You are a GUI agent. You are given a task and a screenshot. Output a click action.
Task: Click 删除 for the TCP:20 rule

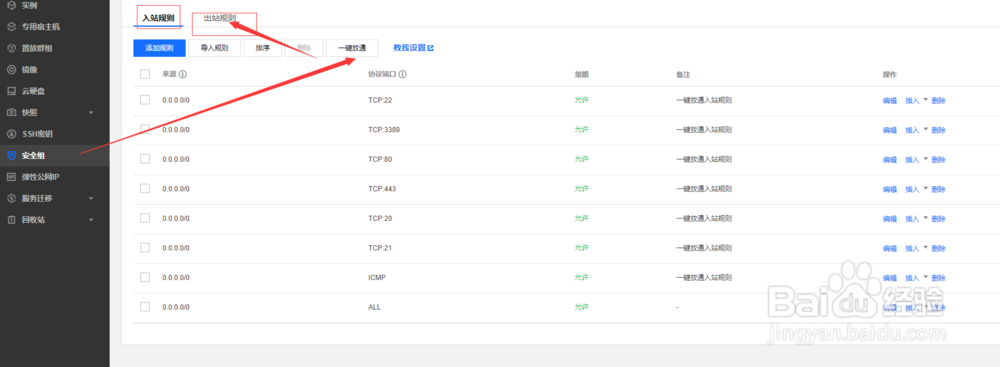pyautogui.click(x=938, y=218)
